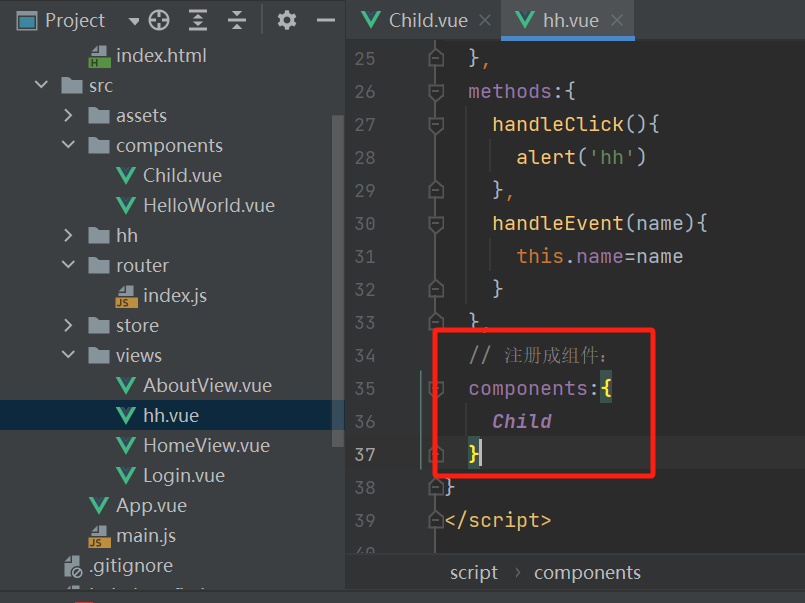Click the assets folder icon
The height and width of the screenshot is (603, 805).
pyautogui.click(x=99, y=115)
